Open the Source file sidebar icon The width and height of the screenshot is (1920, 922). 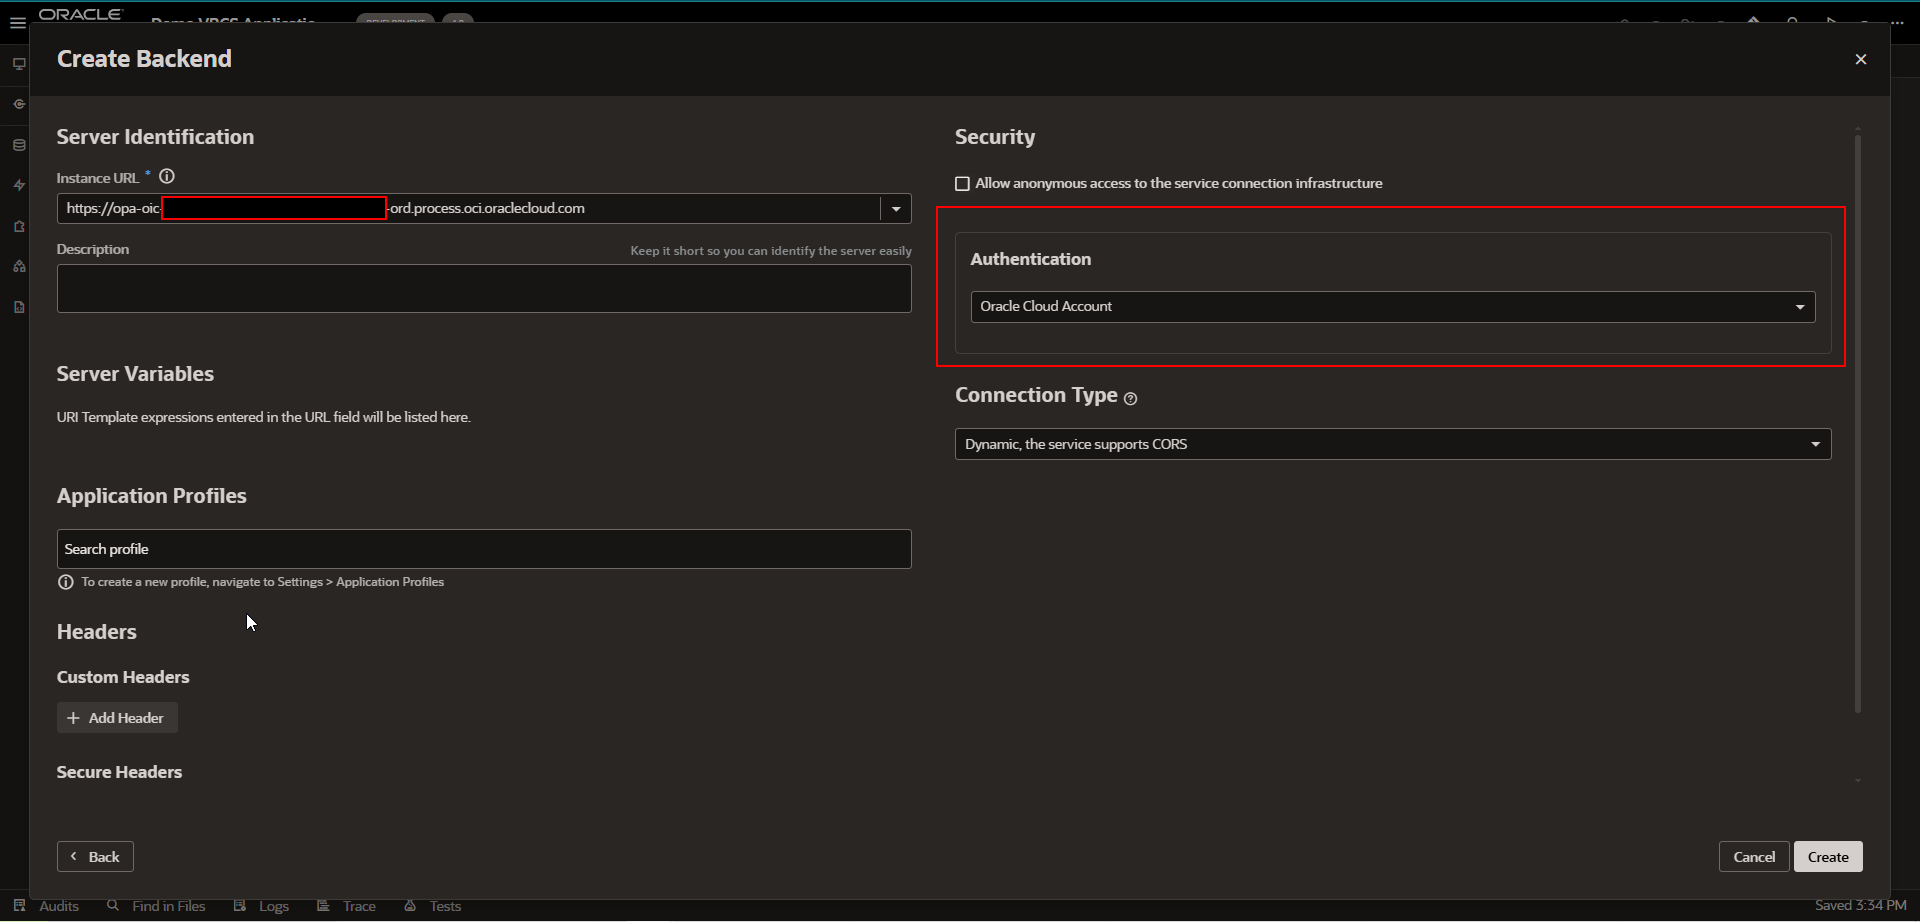(x=18, y=307)
